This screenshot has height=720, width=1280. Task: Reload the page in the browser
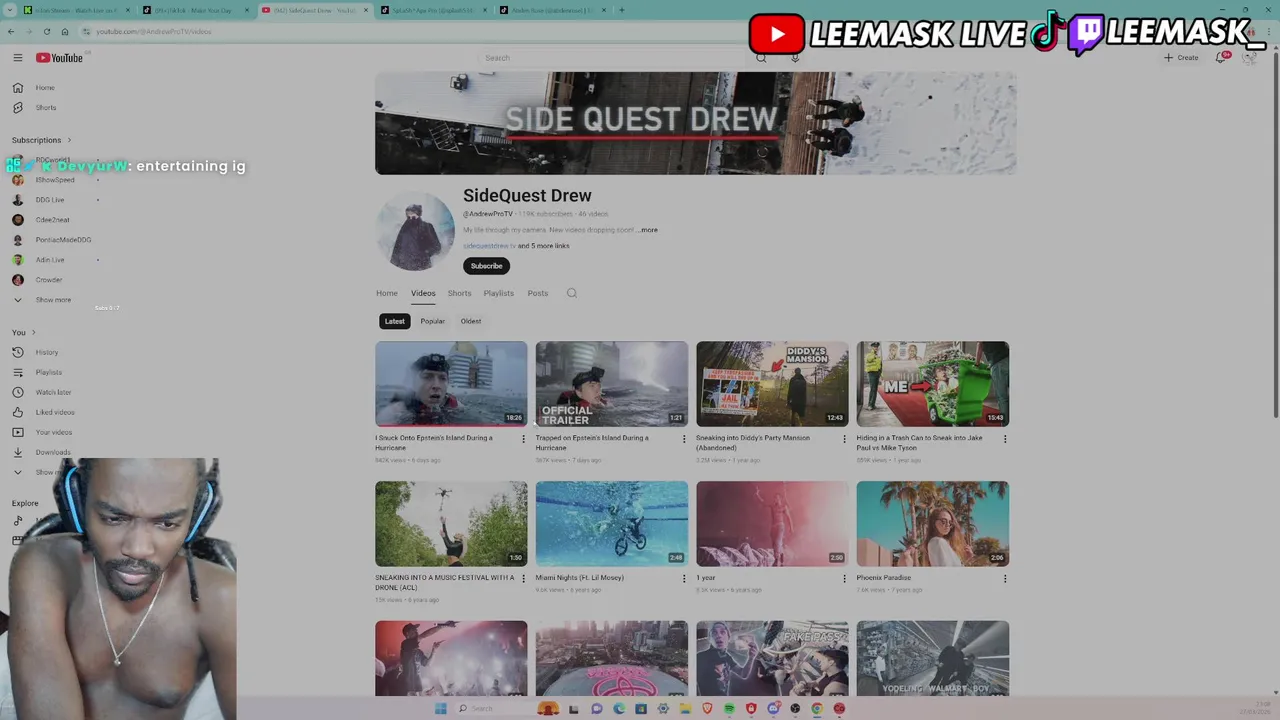click(46, 31)
